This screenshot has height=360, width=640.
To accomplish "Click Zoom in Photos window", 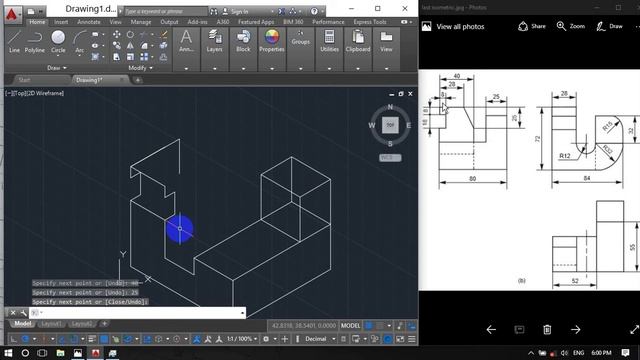I will [x=571, y=26].
